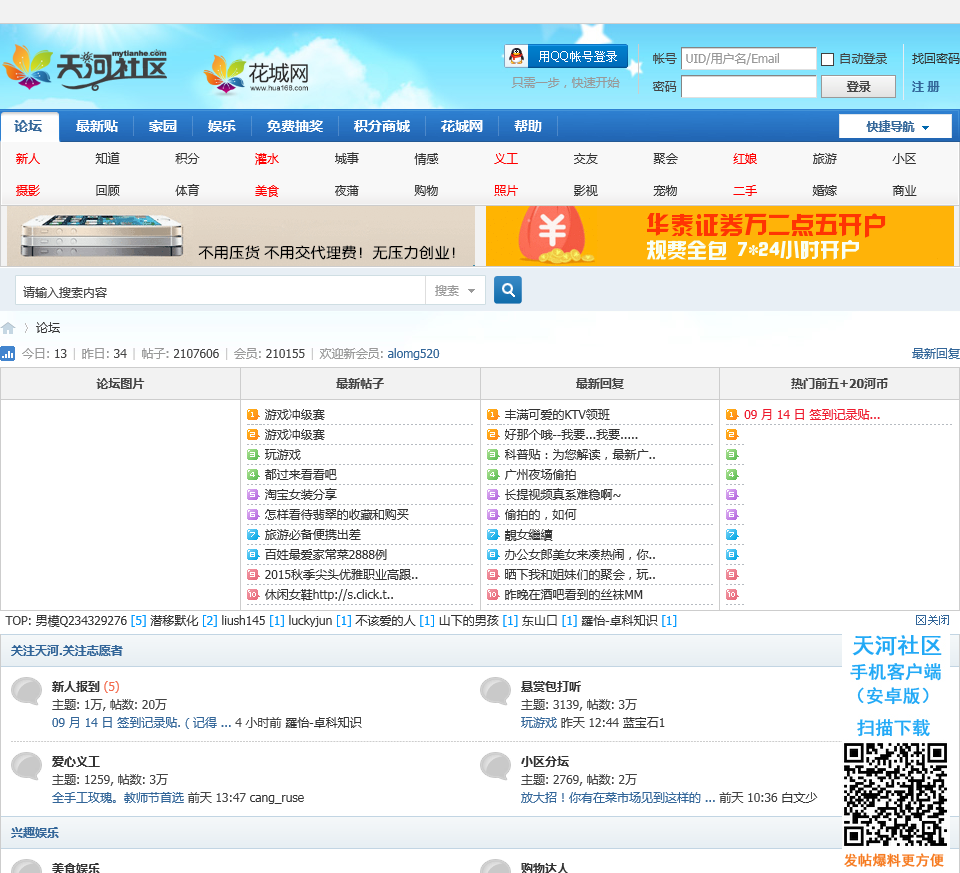Open the 花城网 navigation tab
Image resolution: width=960 pixels, height=873 pixels.
pyautogui.click(x=462, y=126)
